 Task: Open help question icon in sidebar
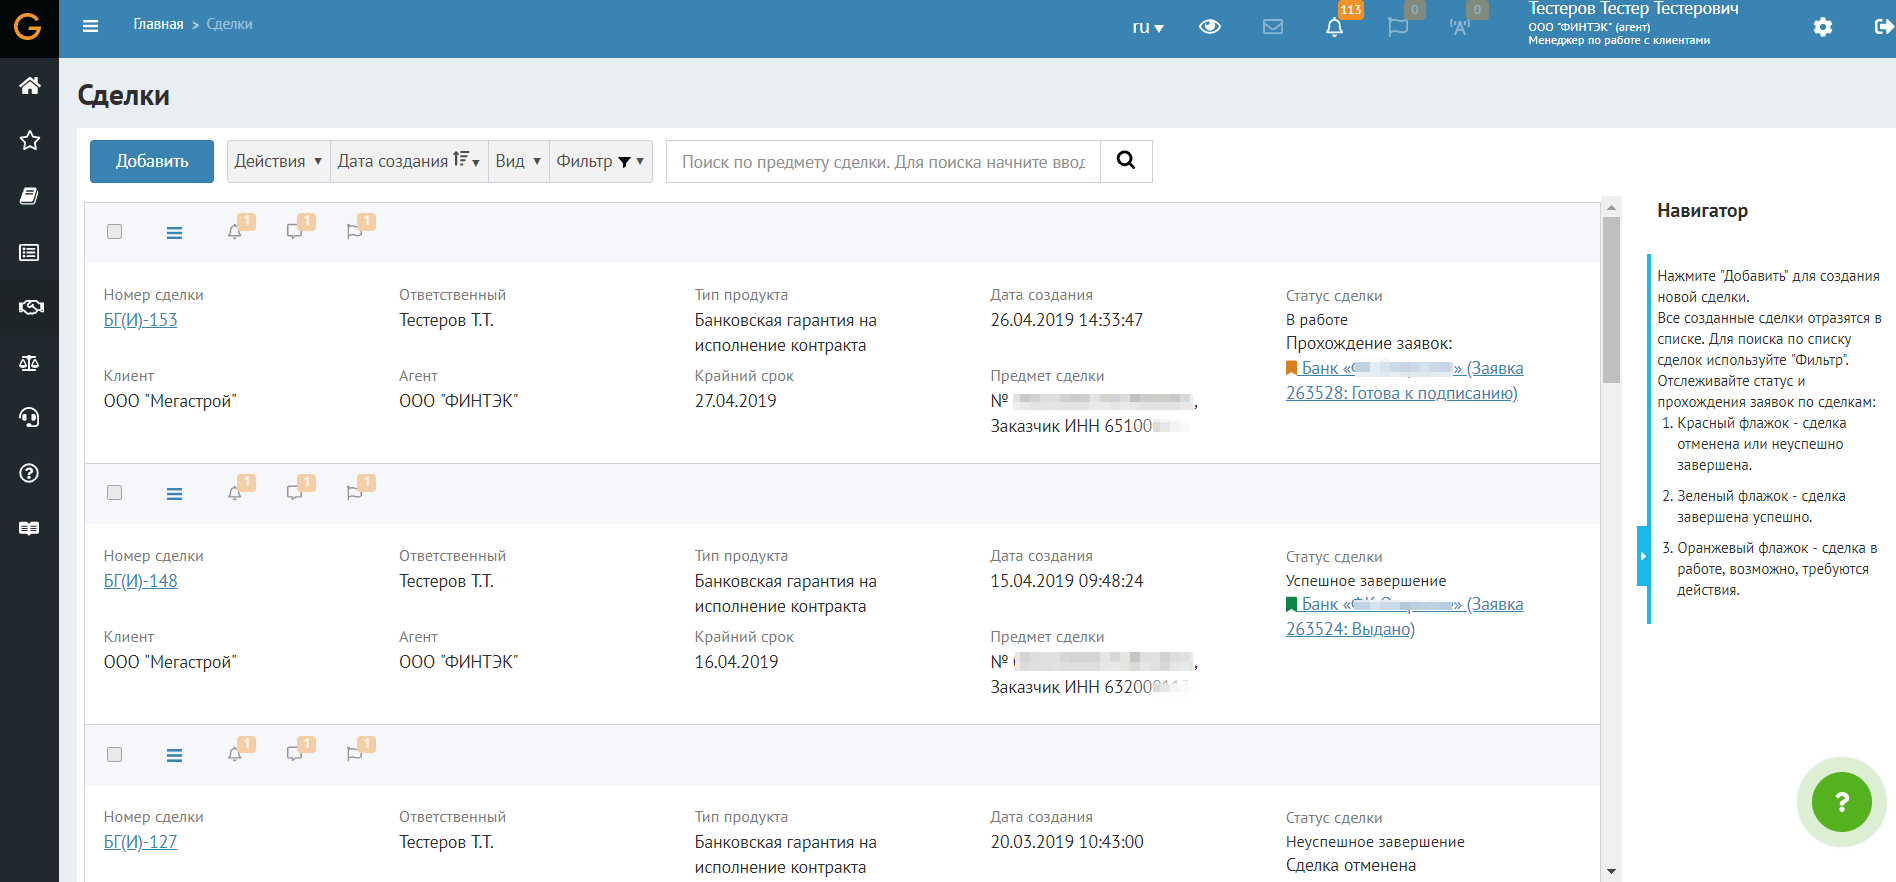pyautogui.click(x=29, y=472)
